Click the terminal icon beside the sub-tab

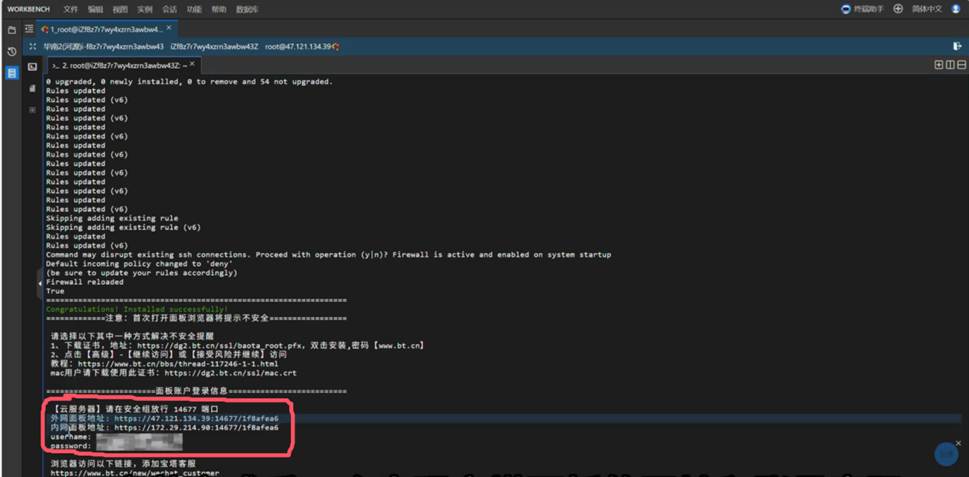point(32,66)
